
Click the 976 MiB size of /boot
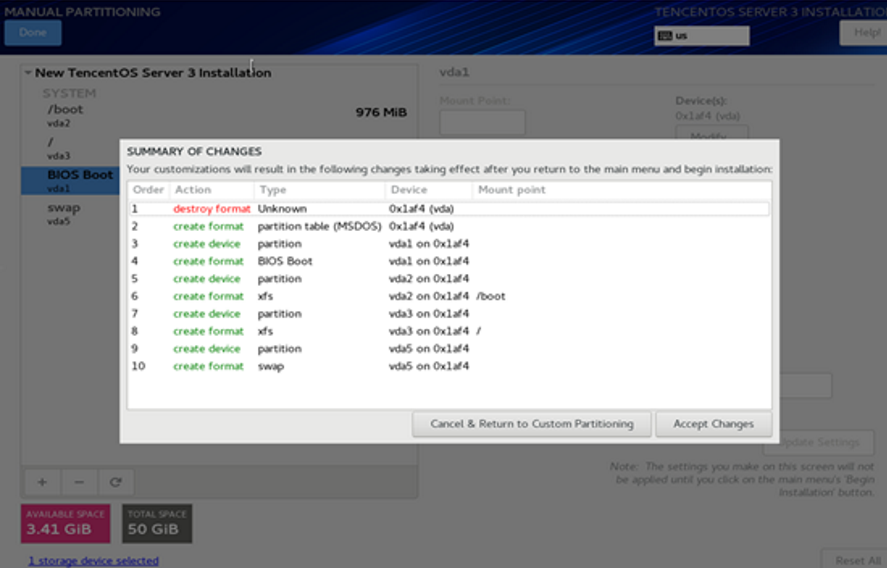coord(381,113)
